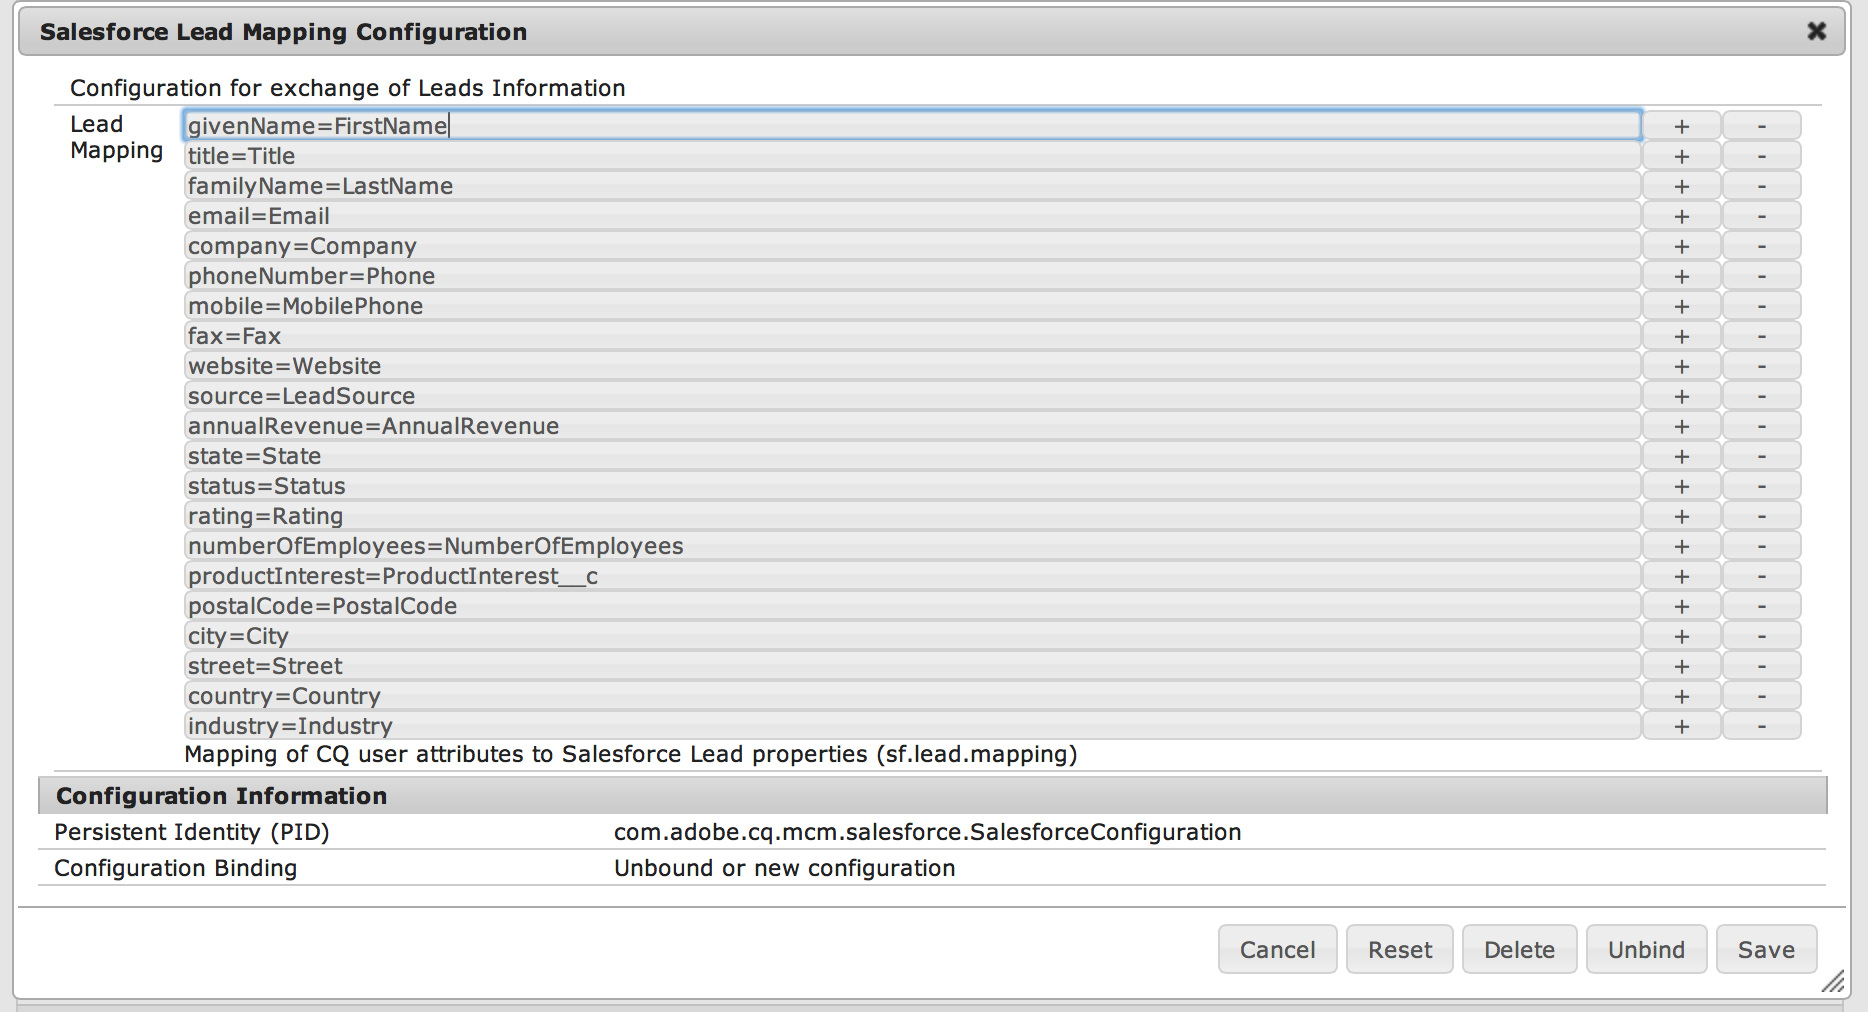Focus the source=LeadSource mapping field
This screenshot has width=1868, height=1012.
click(912, 396)
